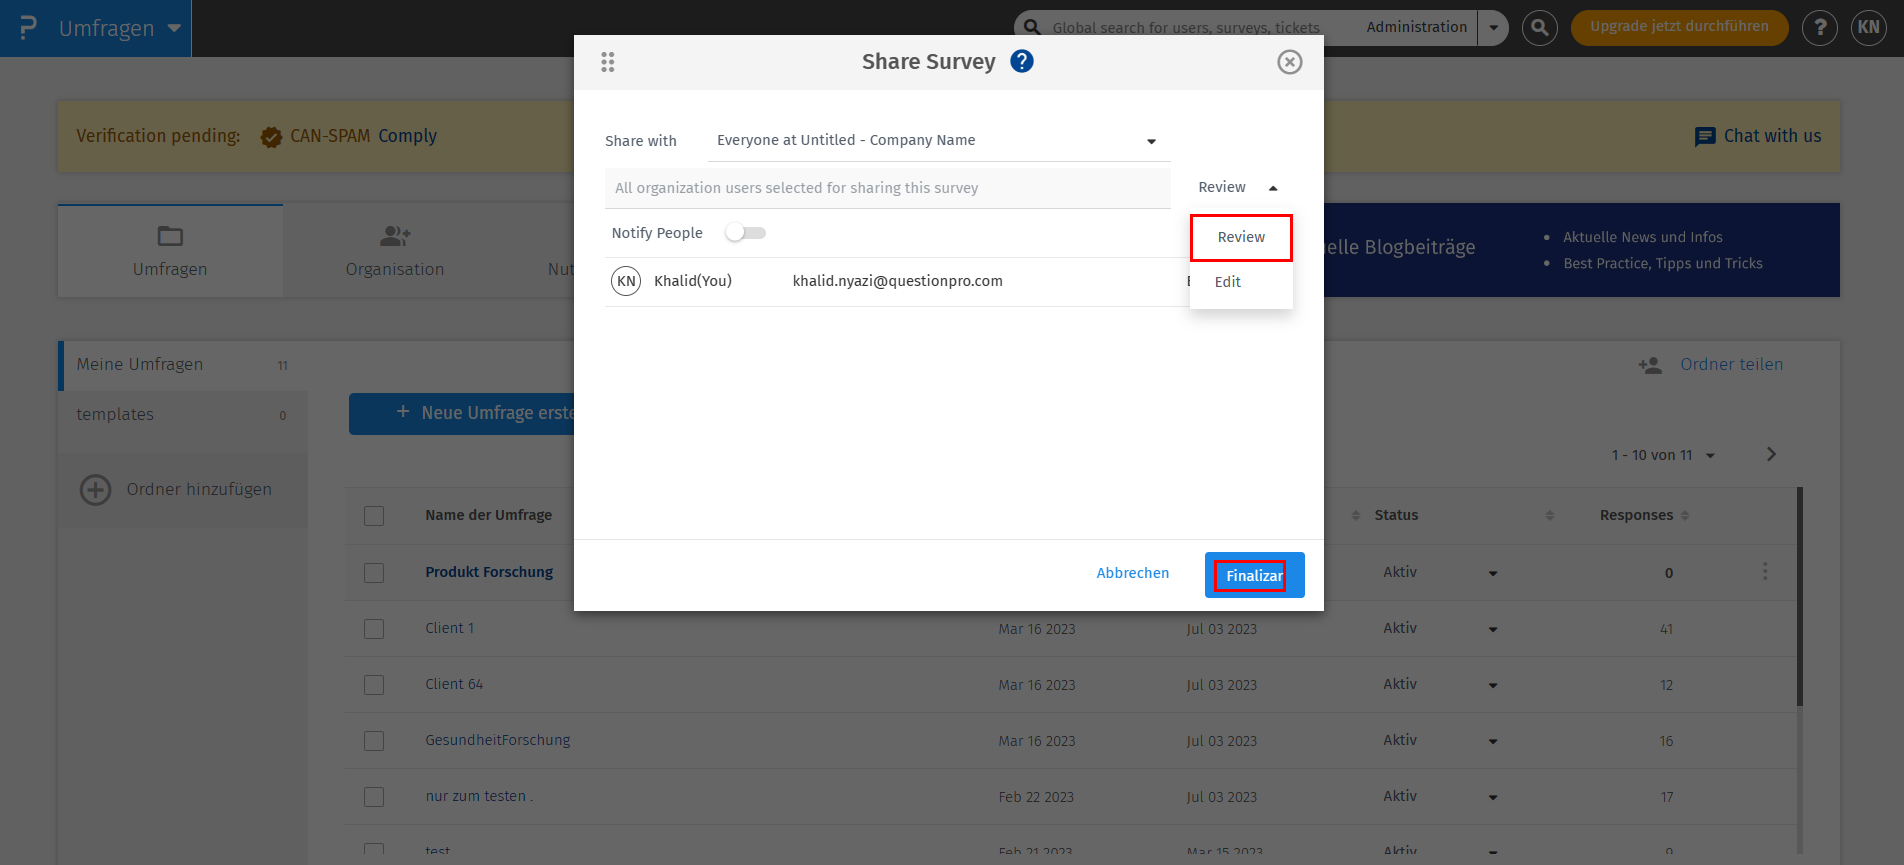1904x865 pixels.
Task: Go to next page of surveys
Action: (x=1771, y=454)
